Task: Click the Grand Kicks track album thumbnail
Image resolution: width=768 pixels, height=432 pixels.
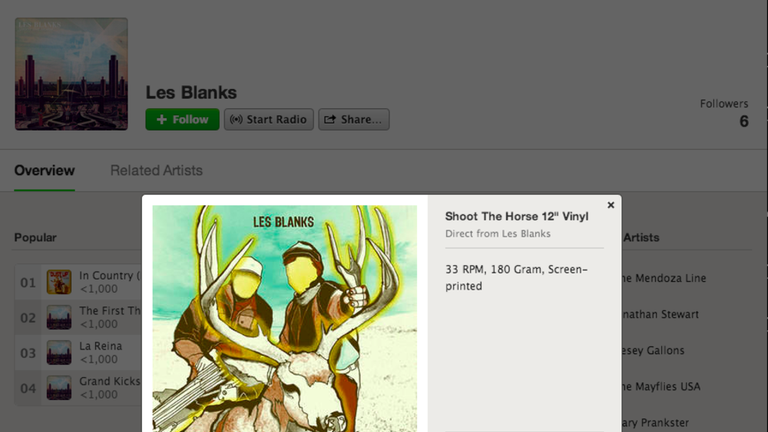Action: pos(59,388)
